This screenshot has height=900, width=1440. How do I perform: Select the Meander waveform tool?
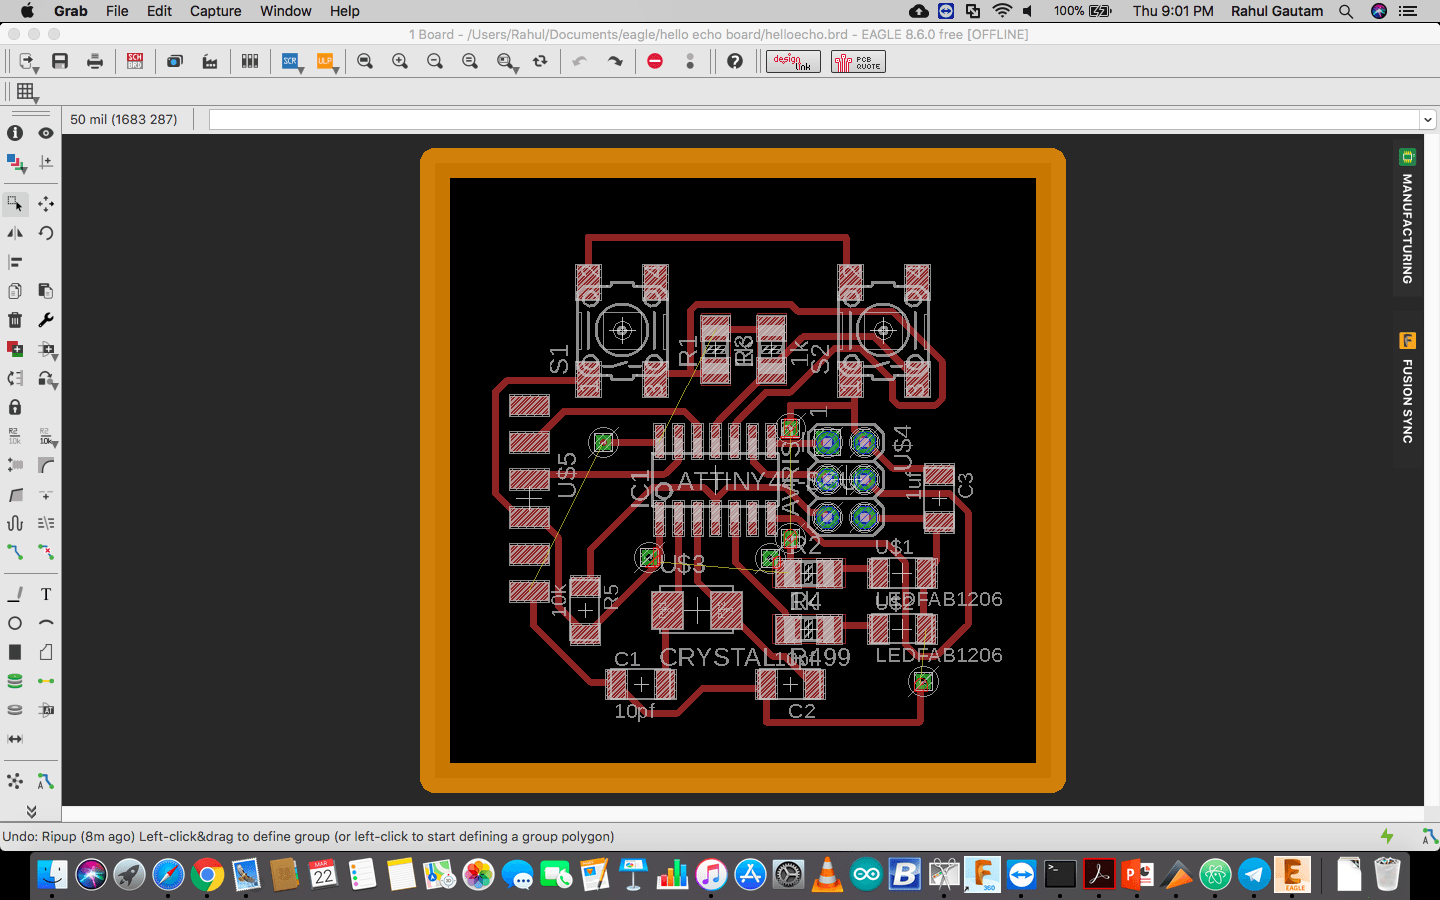15,523
